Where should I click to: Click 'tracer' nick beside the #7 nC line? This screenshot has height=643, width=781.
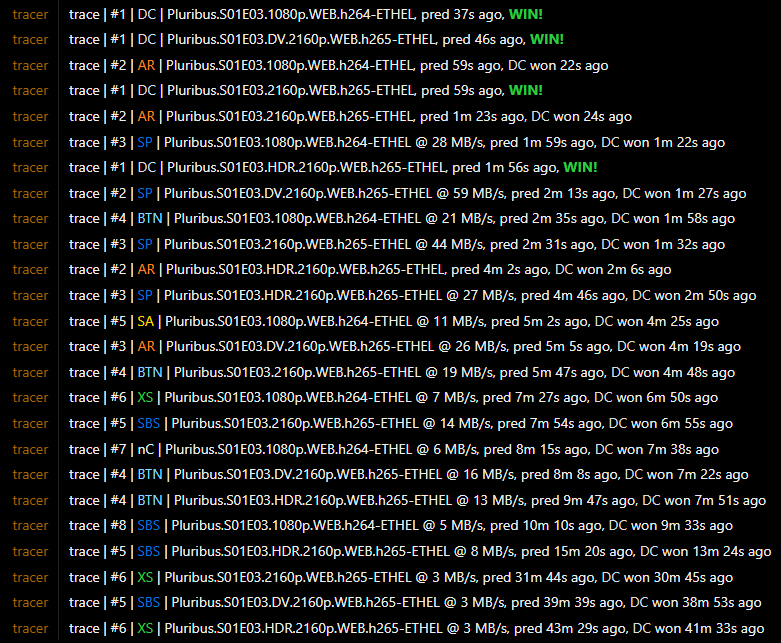tap(30, 449)
